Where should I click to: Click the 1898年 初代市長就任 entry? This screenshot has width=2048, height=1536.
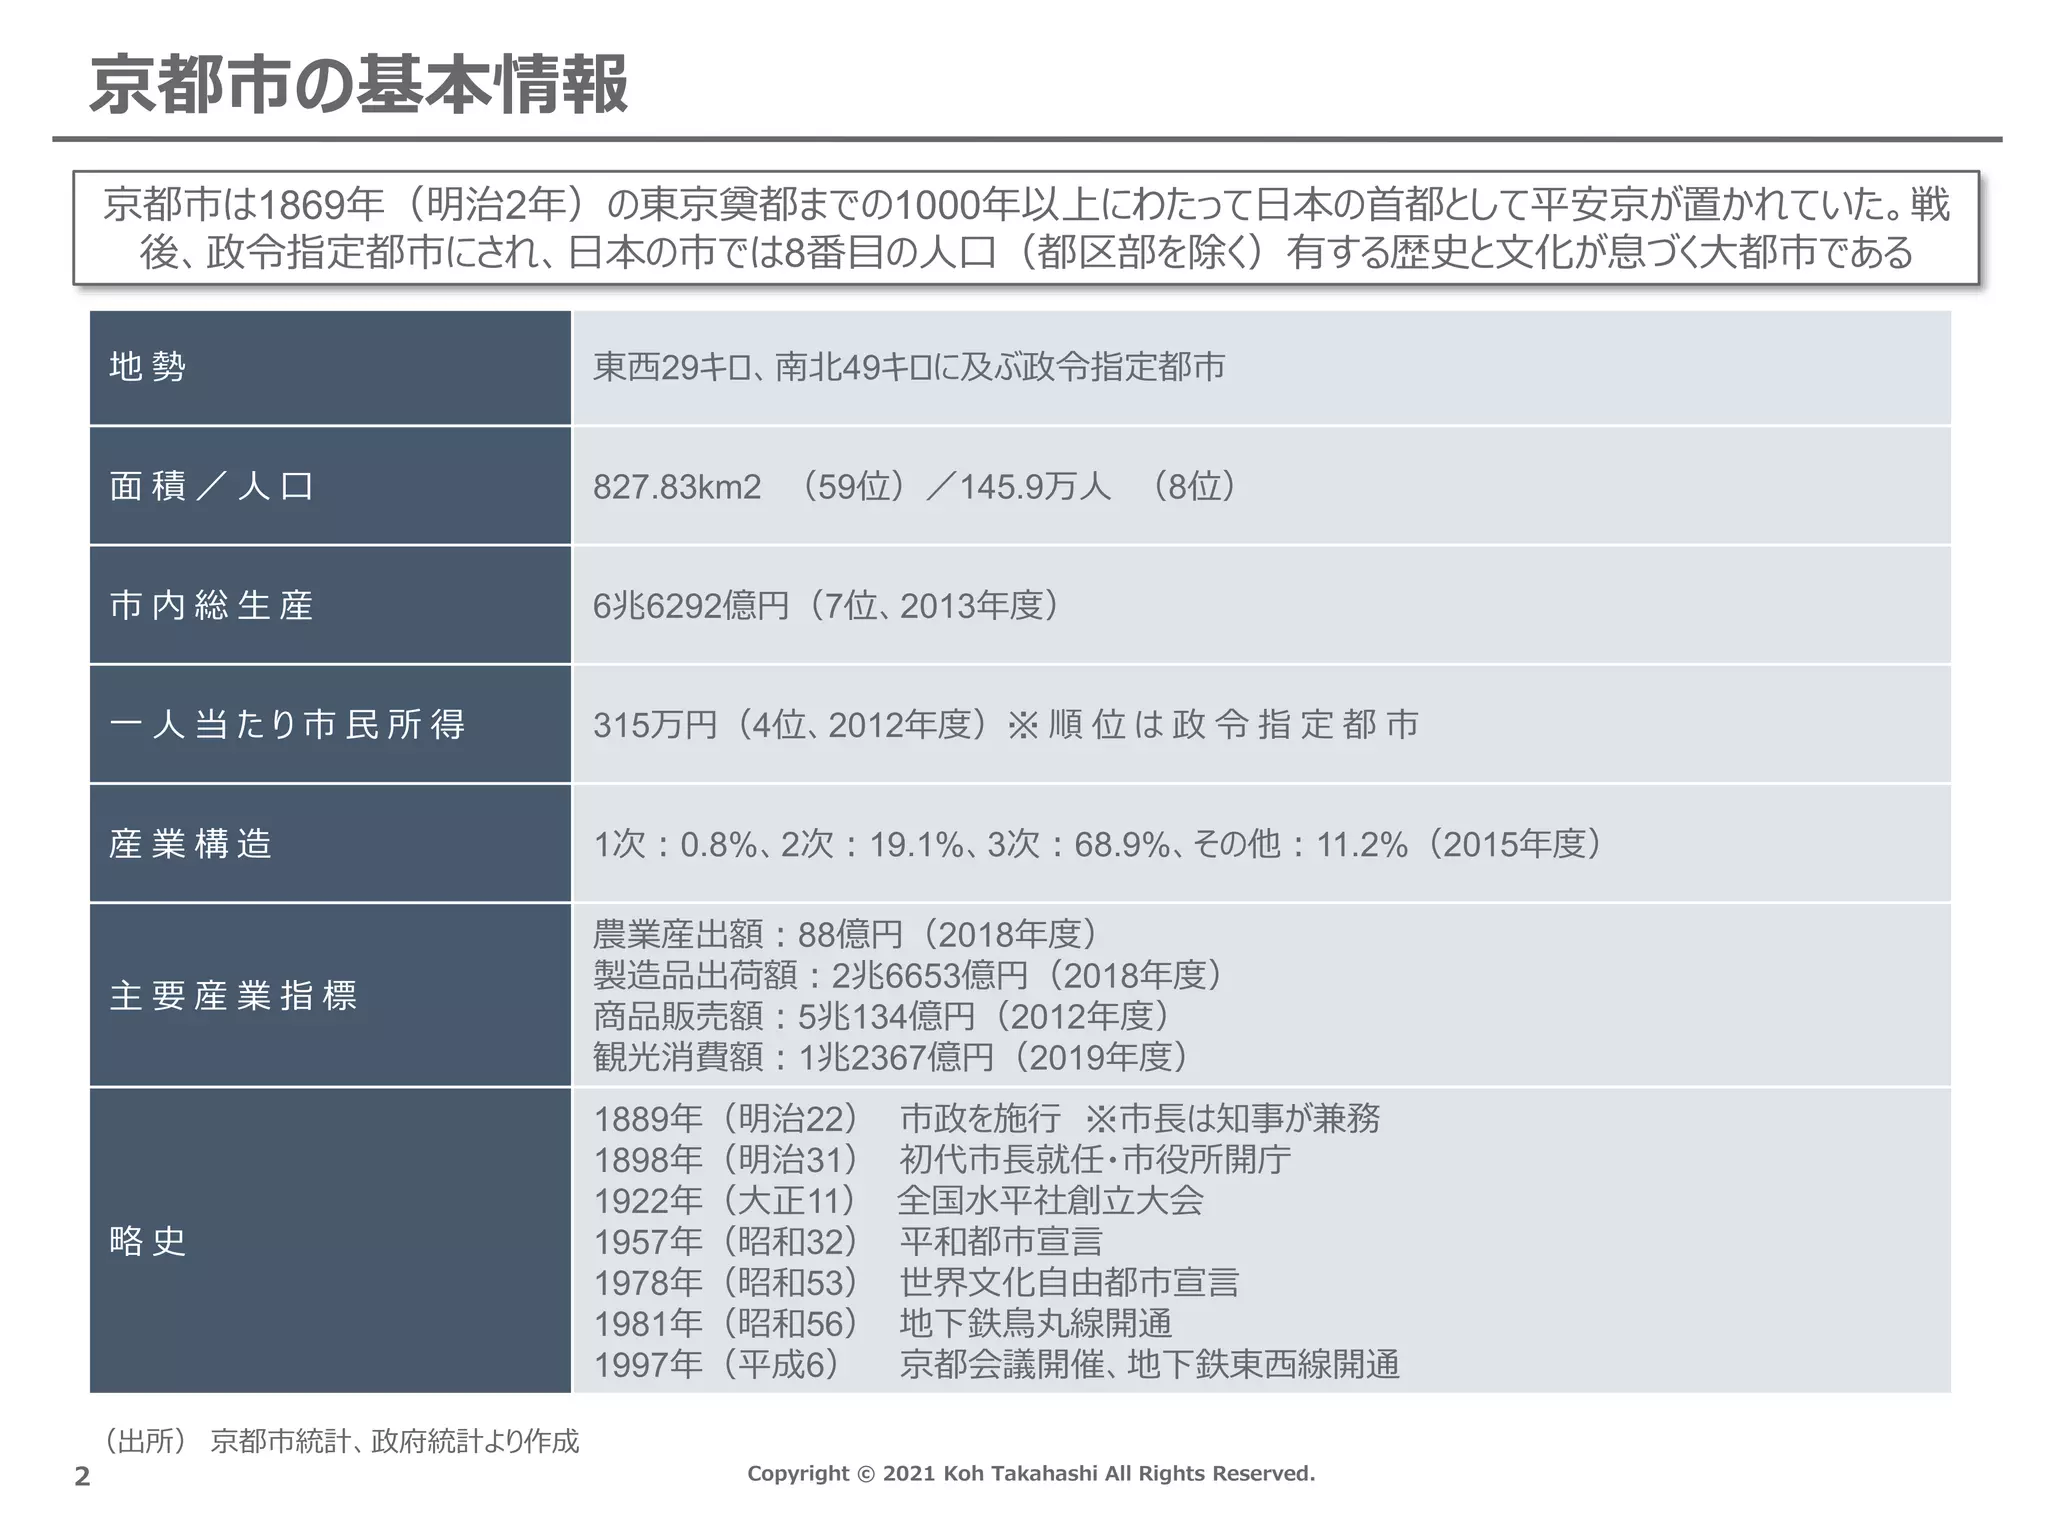943,1159
